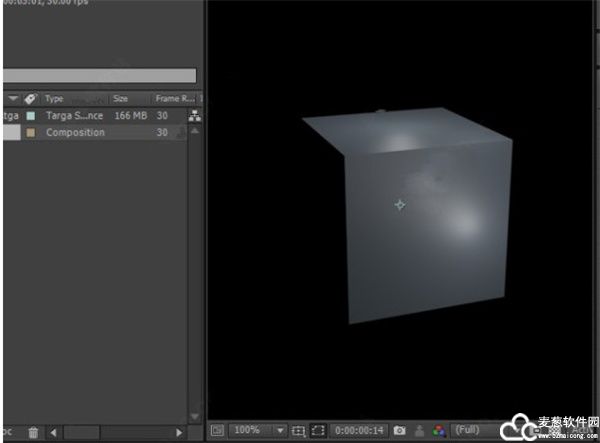The width and height of the screenshot is (600, 443).
Task: Select the Composition project item
Action: click(x=75, y=133)
